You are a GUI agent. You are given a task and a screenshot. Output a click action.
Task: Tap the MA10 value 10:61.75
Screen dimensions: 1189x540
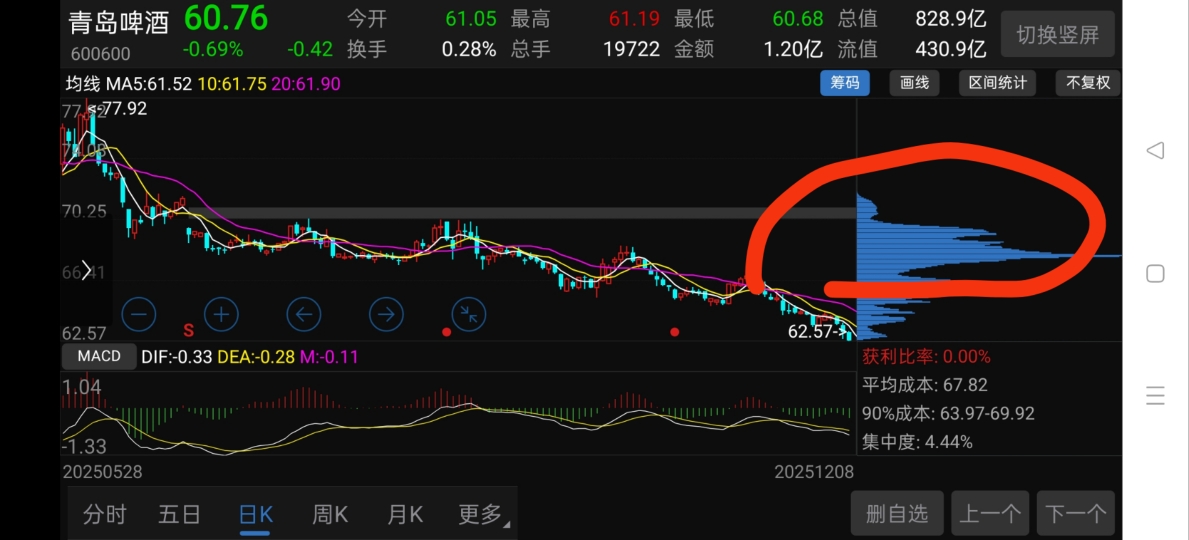233,83
